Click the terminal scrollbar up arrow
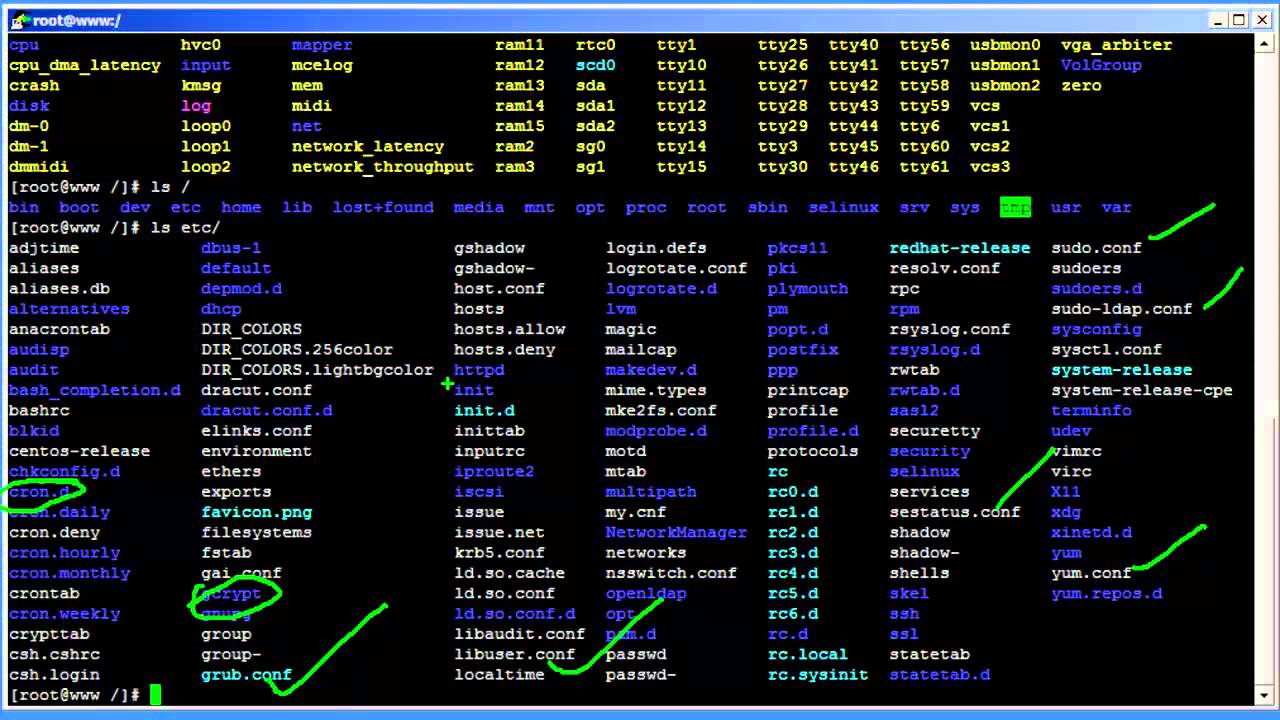The width and height of the screenshot is (1280, 720). tap(1263, 45)
